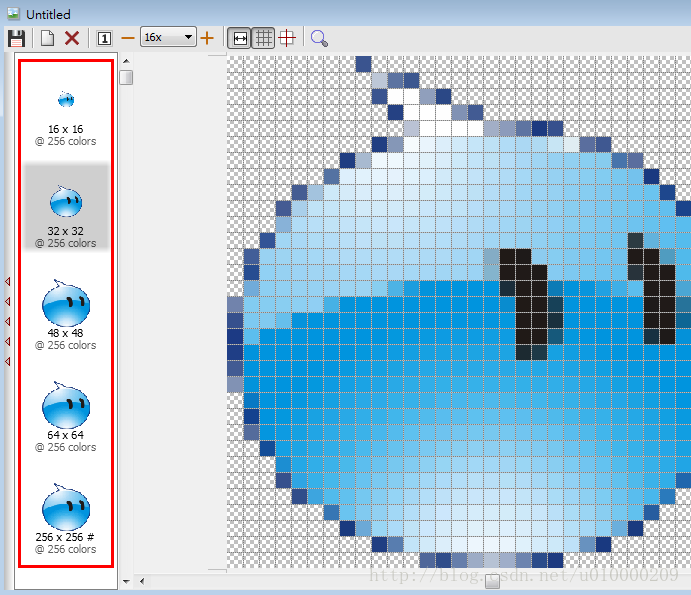Click the bottom red triangle panel marker
691x595 pixels.
pos(7,361)
